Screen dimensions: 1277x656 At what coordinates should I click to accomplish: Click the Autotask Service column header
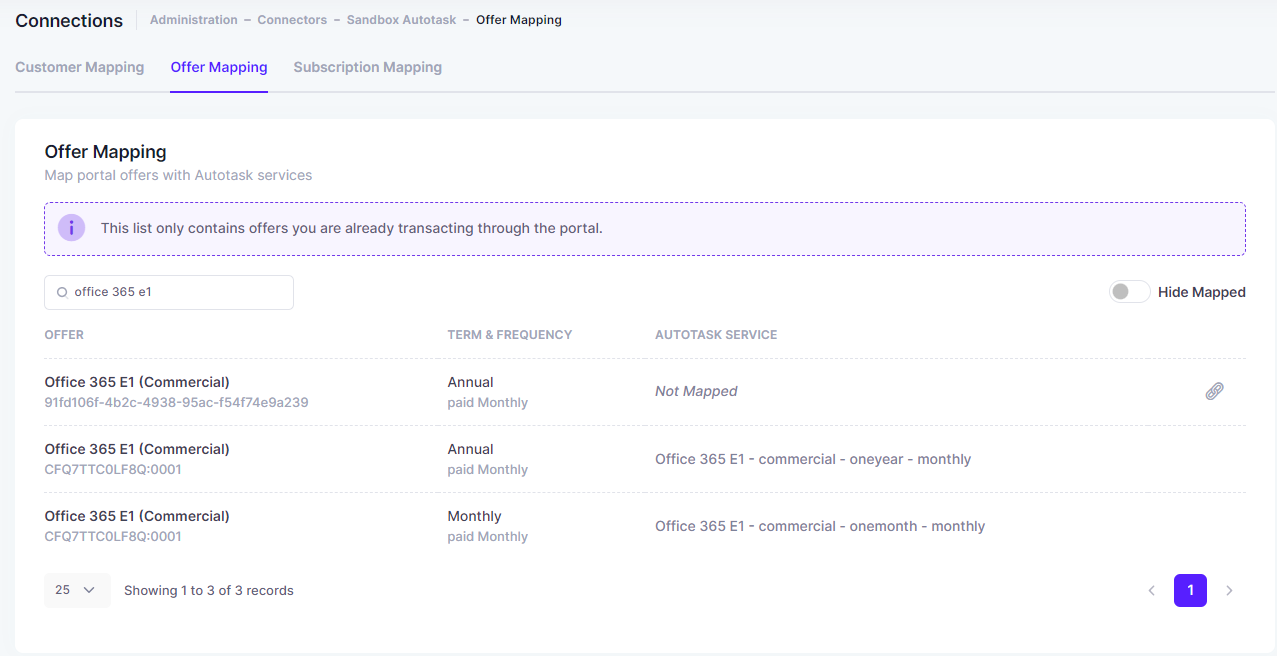coord(716,335)
